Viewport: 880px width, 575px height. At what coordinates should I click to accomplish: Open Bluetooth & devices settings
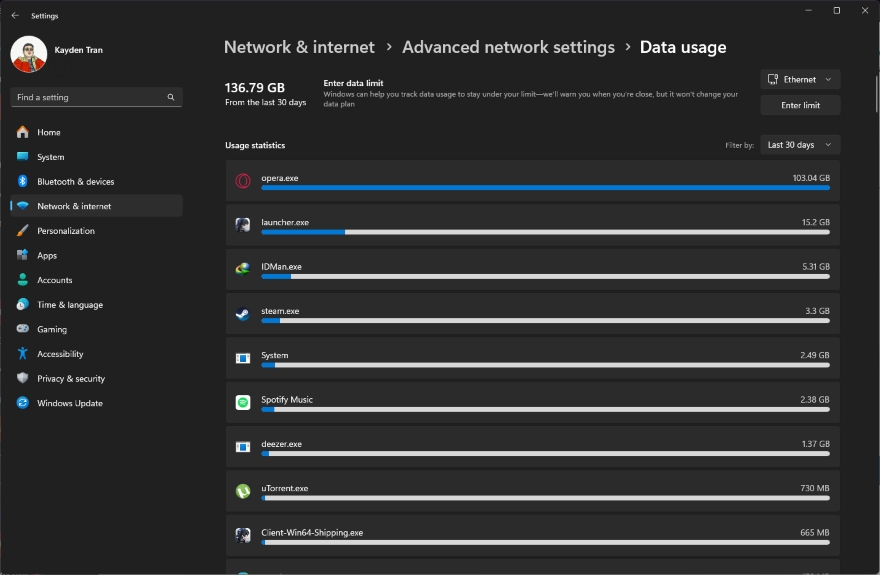(x=76, y=182)
